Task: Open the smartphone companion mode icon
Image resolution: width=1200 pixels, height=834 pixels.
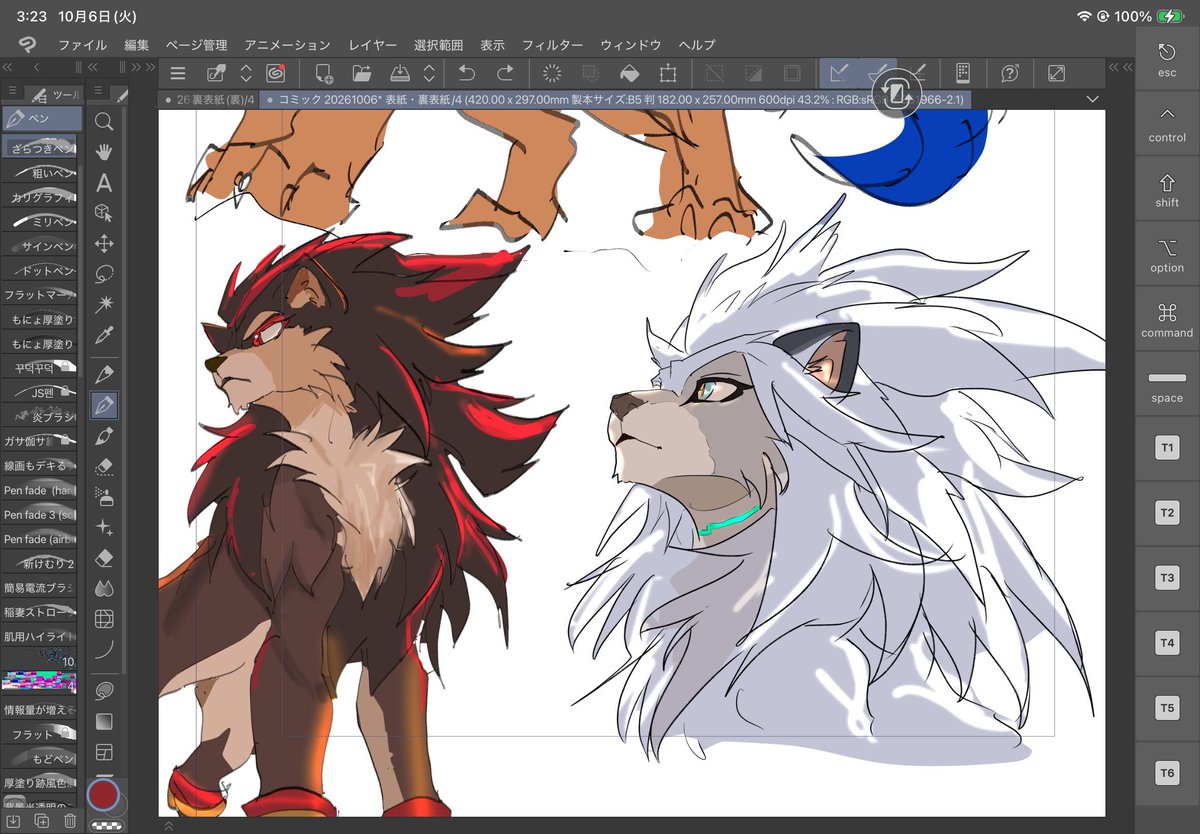Action: pos(962,73)
